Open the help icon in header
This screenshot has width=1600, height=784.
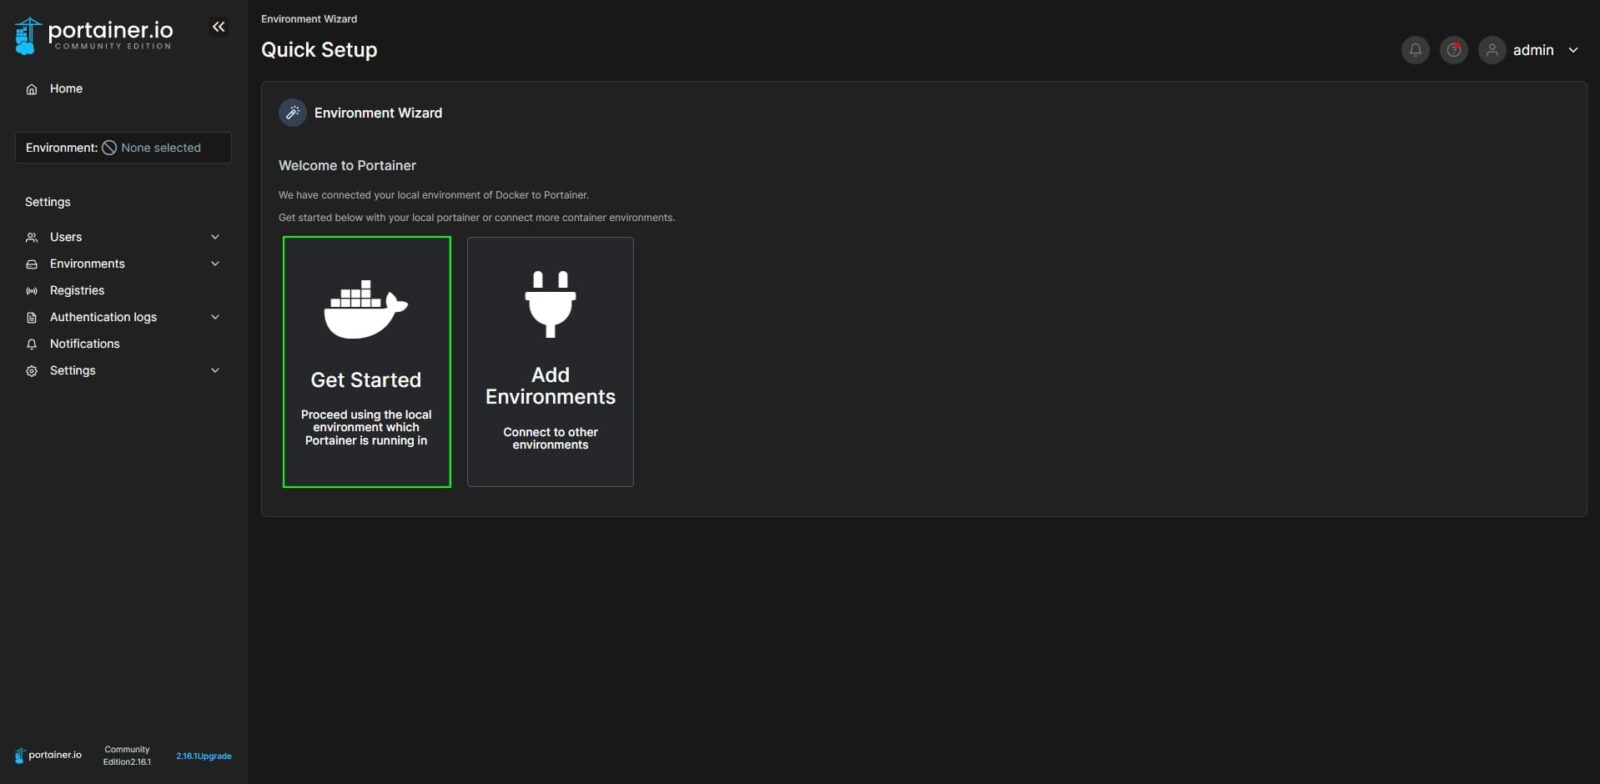click(x=1454, y=50)
